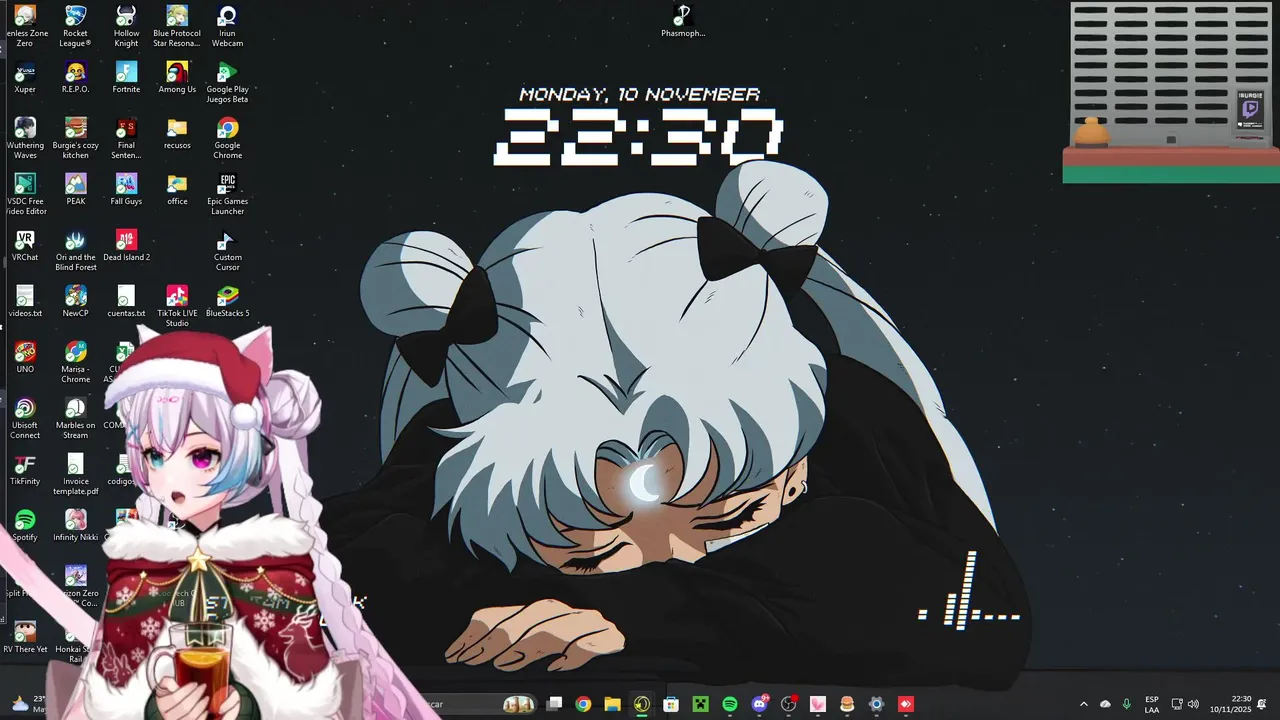
Task: Open Task View in the taskbar
Action: click(554, 704)
